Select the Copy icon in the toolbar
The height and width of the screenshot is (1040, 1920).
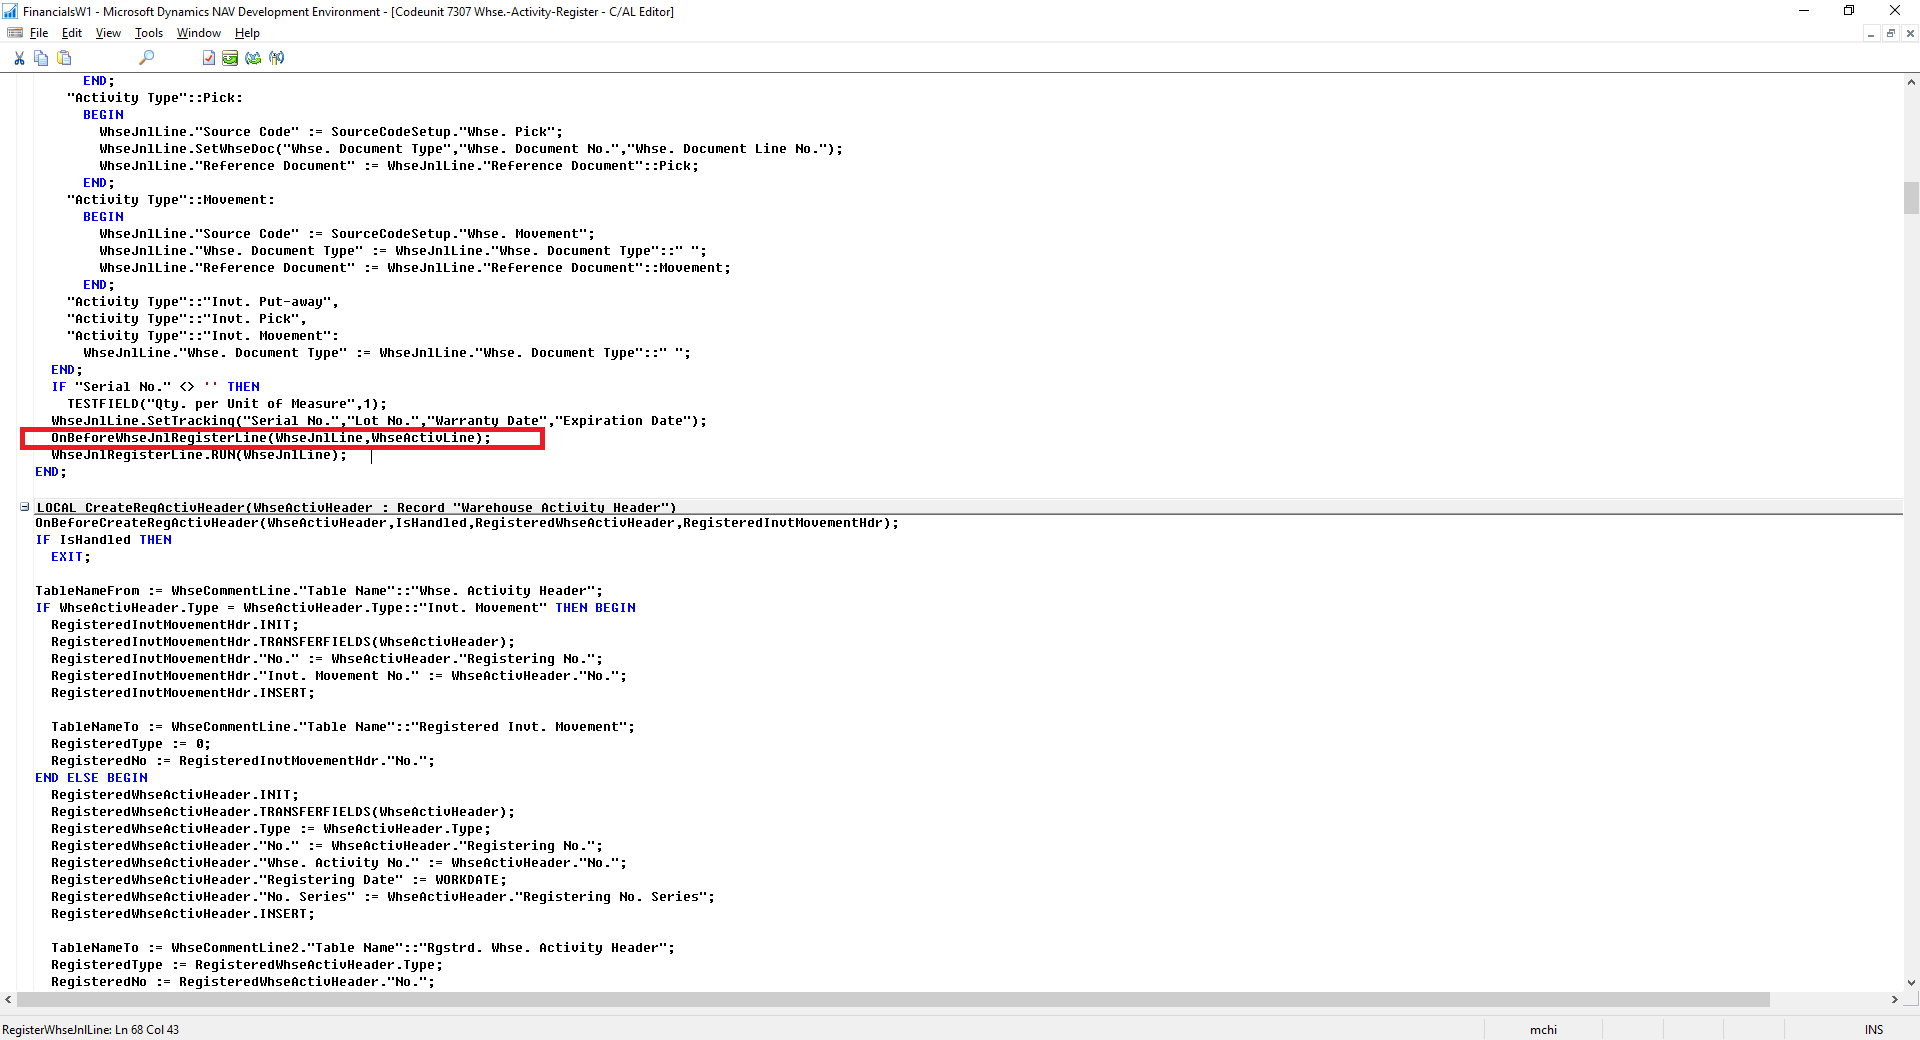point(41,58)
